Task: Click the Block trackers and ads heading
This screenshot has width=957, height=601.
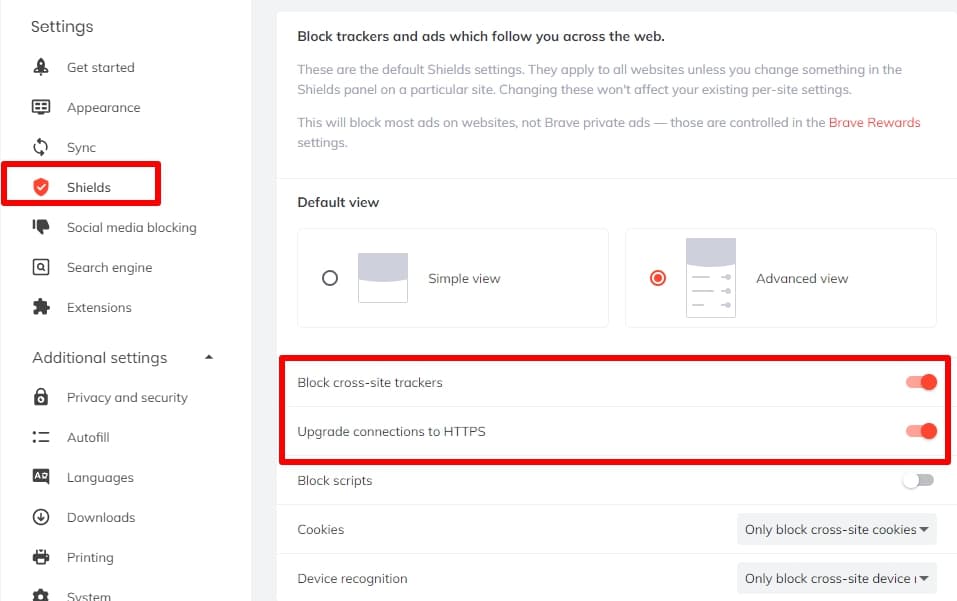Action: pos(481,37)
